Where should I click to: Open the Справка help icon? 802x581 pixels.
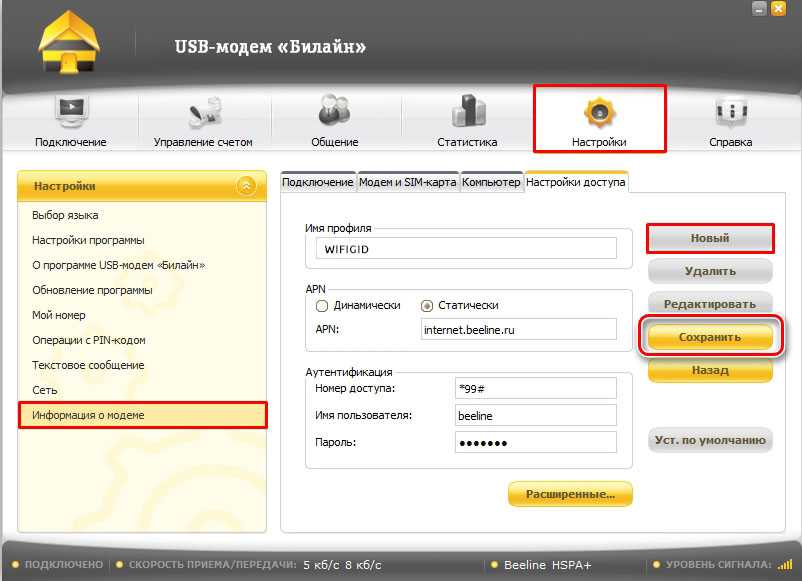point(731,111)
